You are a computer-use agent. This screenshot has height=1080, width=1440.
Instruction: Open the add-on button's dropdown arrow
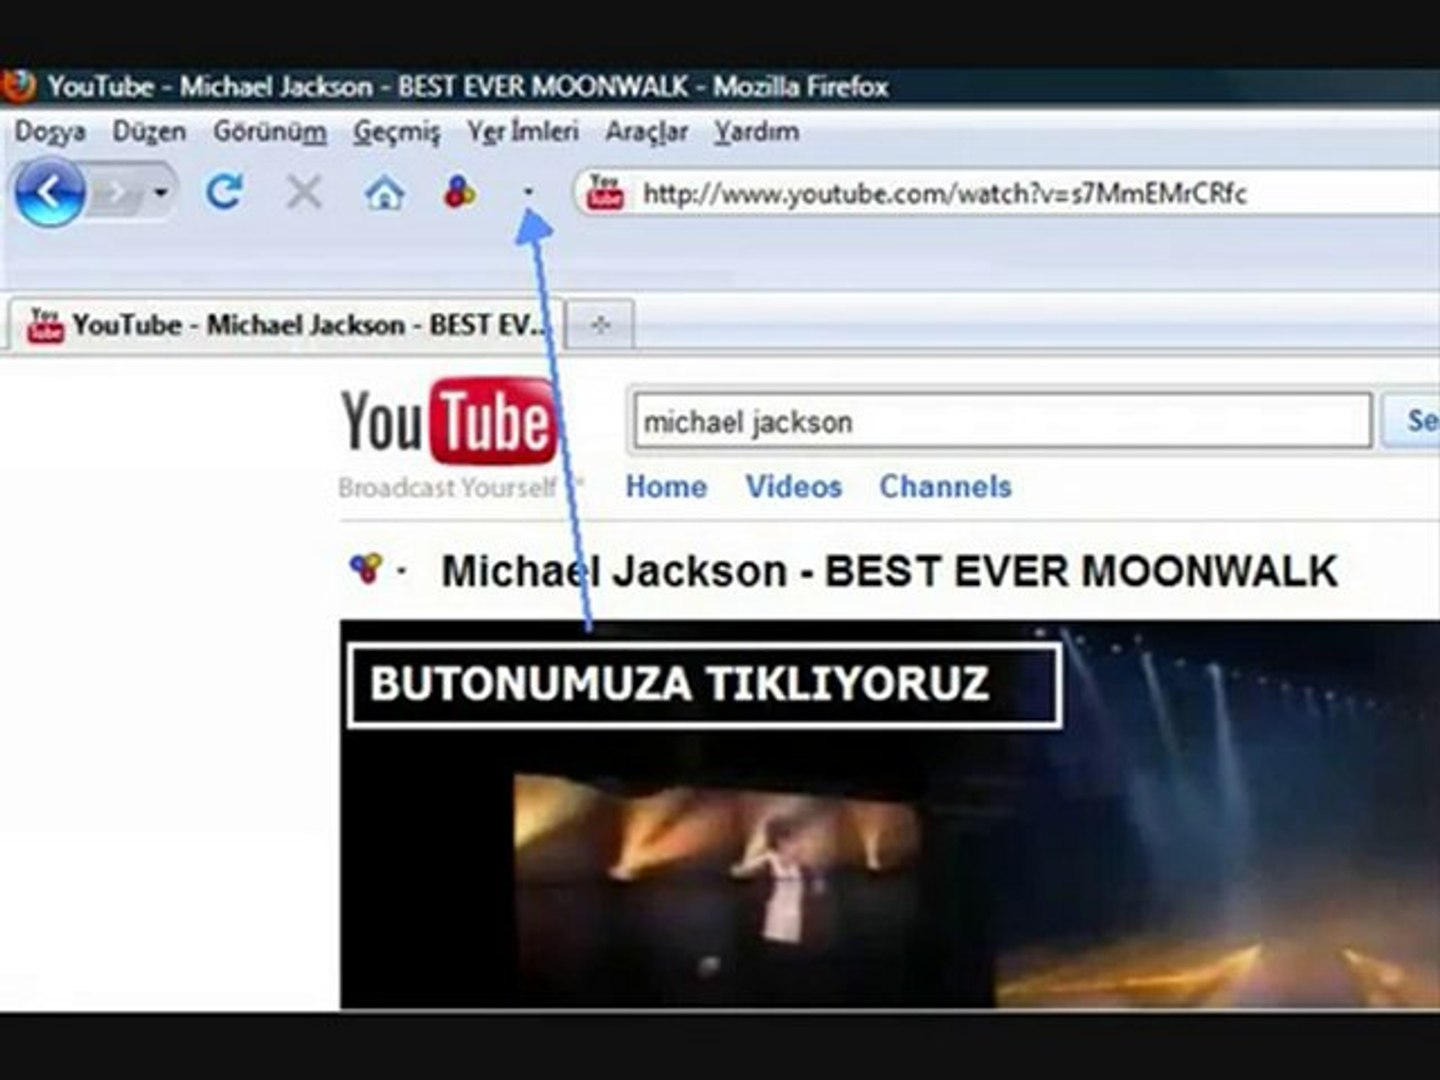pos(529,192)
